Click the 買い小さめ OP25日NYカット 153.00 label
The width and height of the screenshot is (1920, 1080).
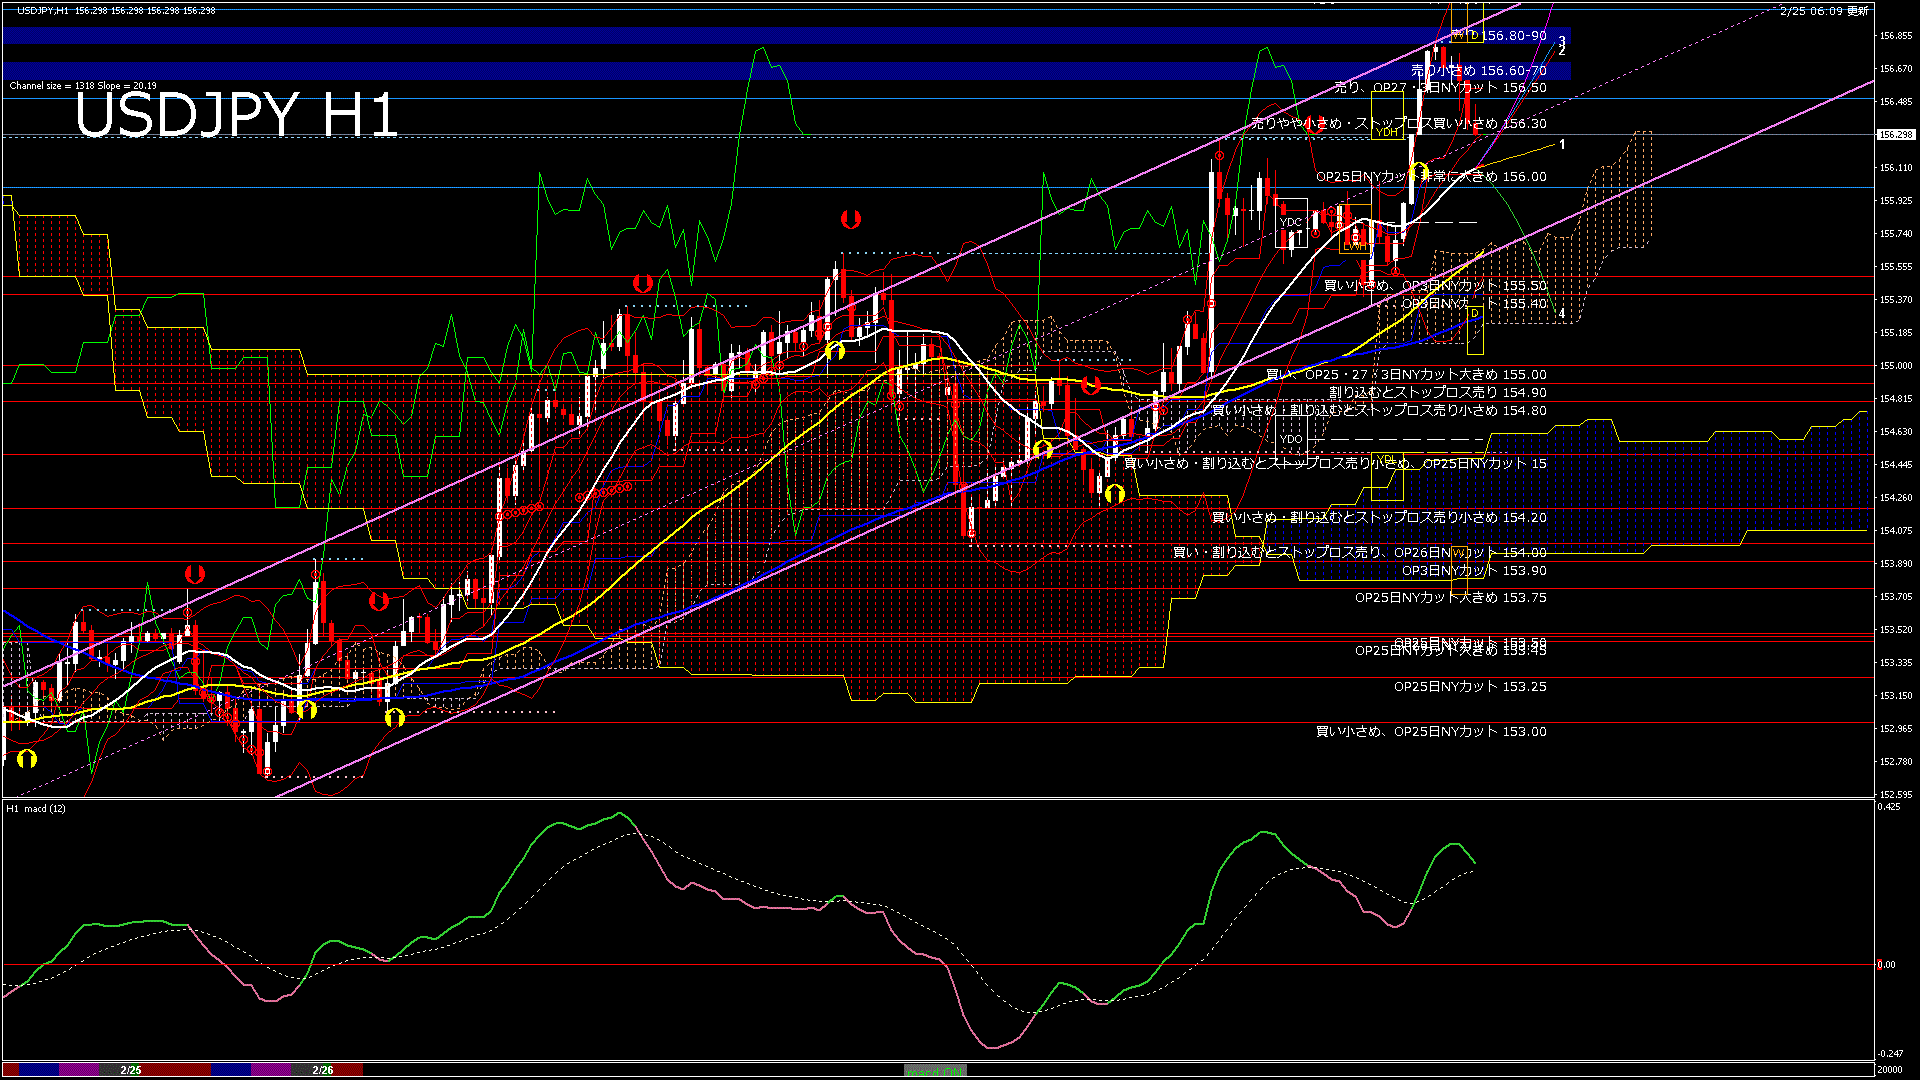[1430, 732]
